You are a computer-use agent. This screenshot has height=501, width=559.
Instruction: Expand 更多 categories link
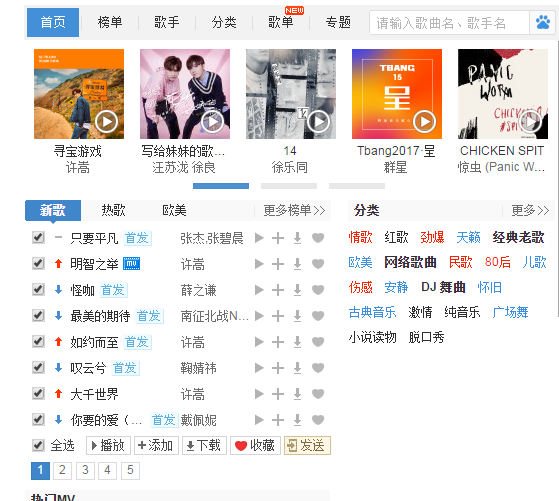click(530, 210)
